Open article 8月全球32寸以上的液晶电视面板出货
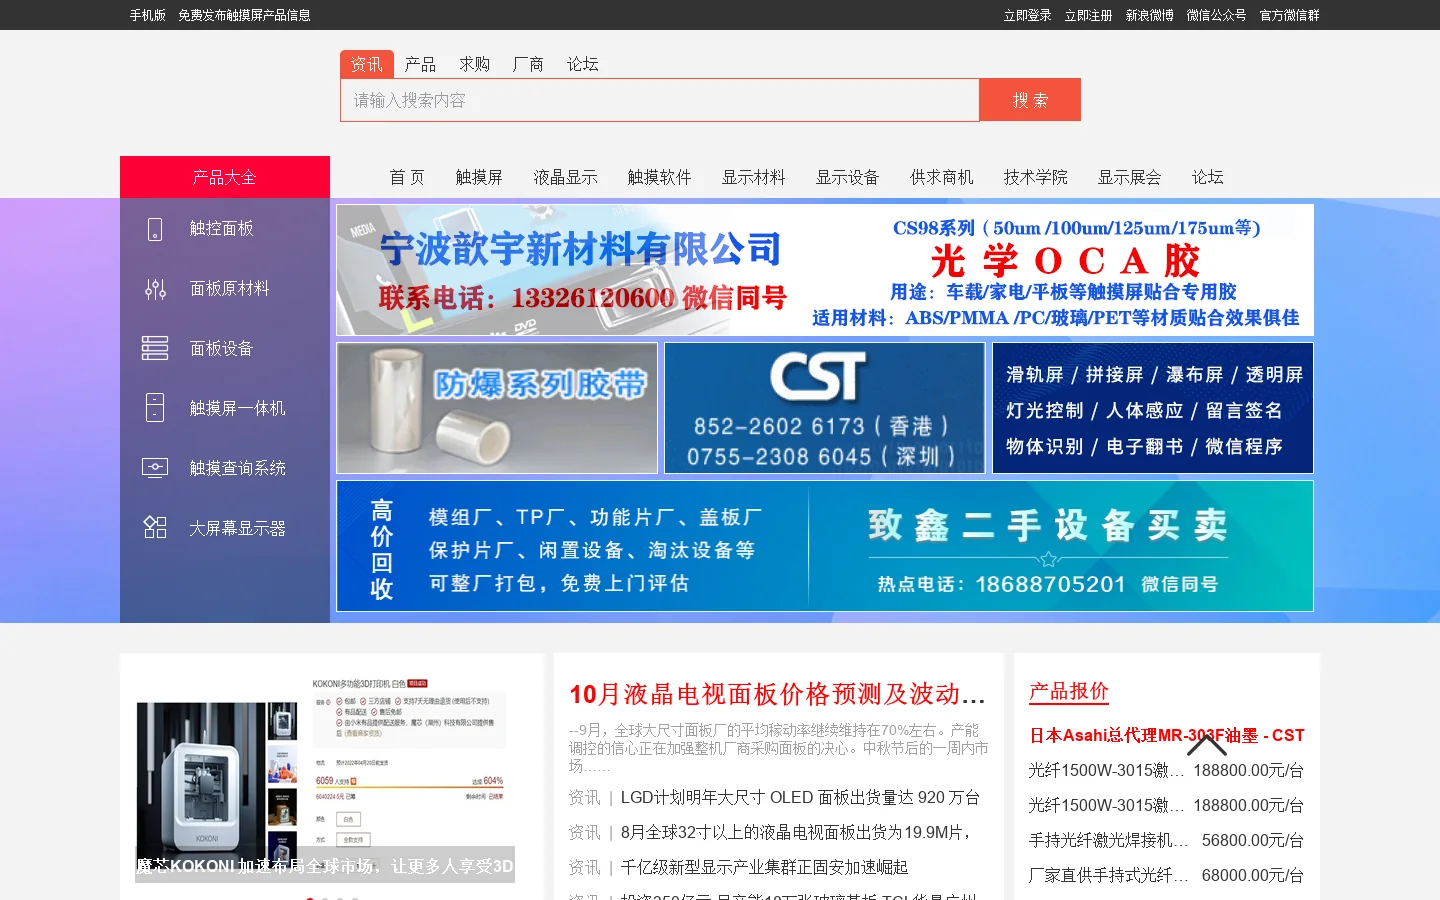 (796, 833)
